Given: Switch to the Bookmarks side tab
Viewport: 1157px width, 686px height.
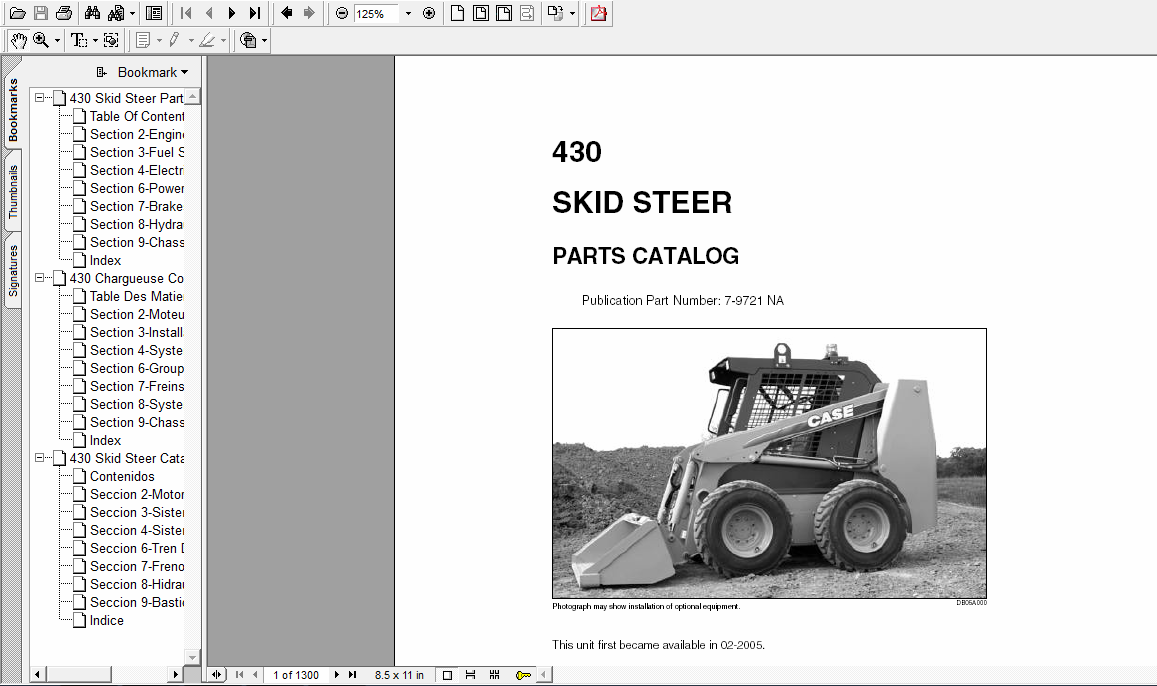Looking at the screenshot, I should pyautogui.click(x=13, y=109).
